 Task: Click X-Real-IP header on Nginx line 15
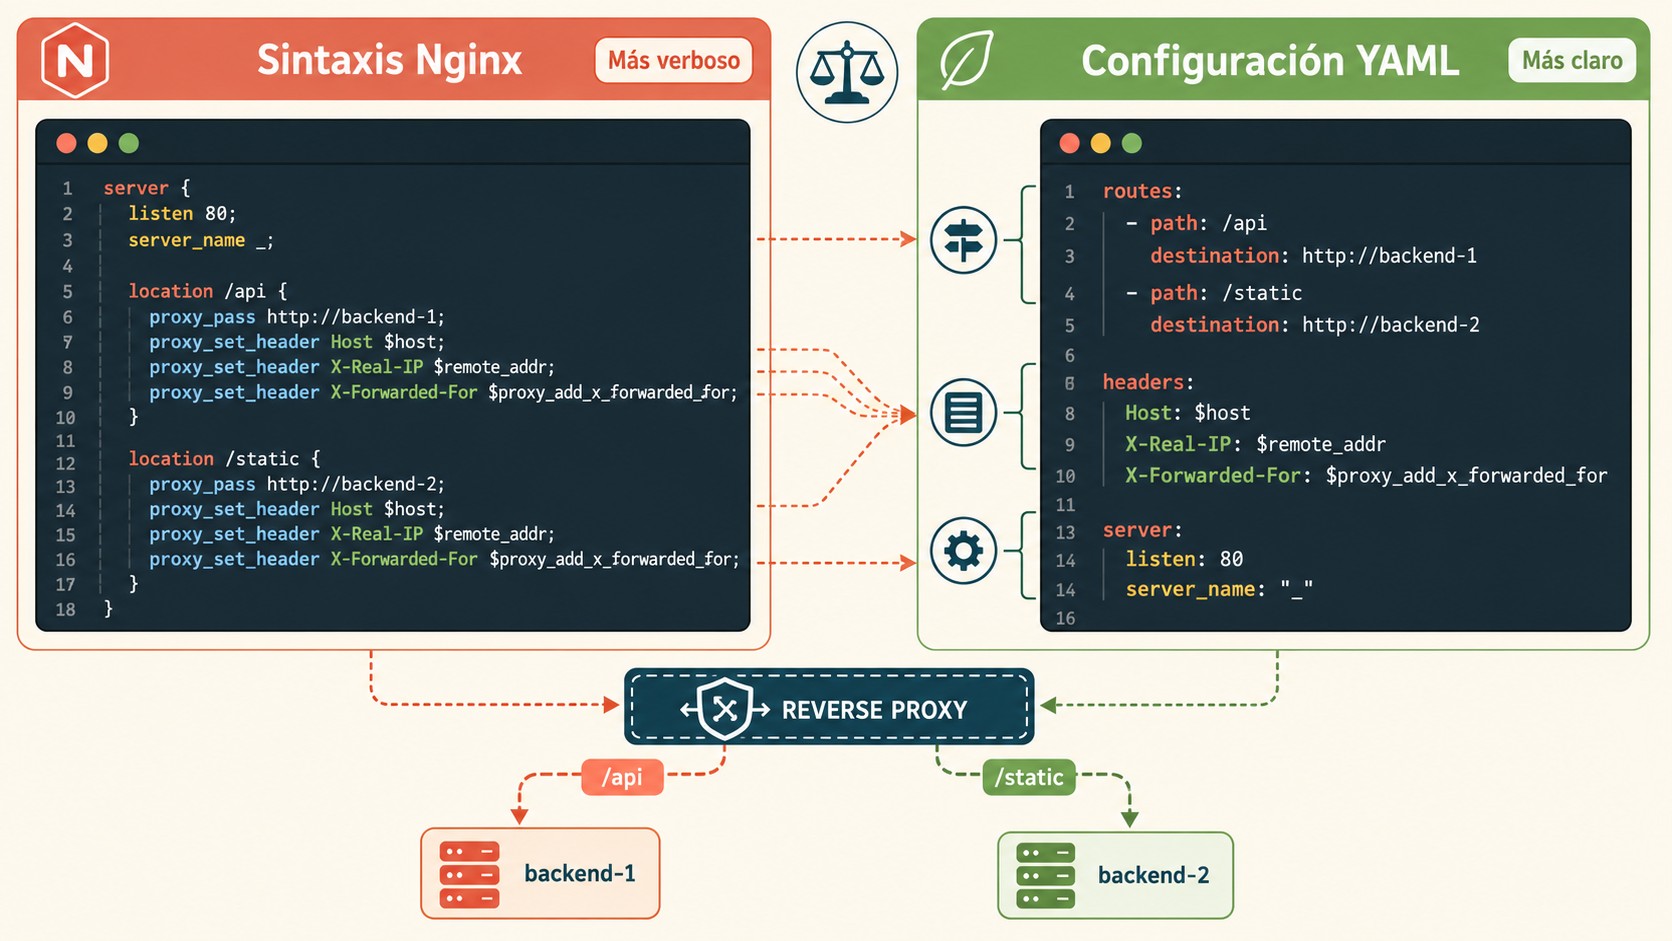click(x=352, y=534)
